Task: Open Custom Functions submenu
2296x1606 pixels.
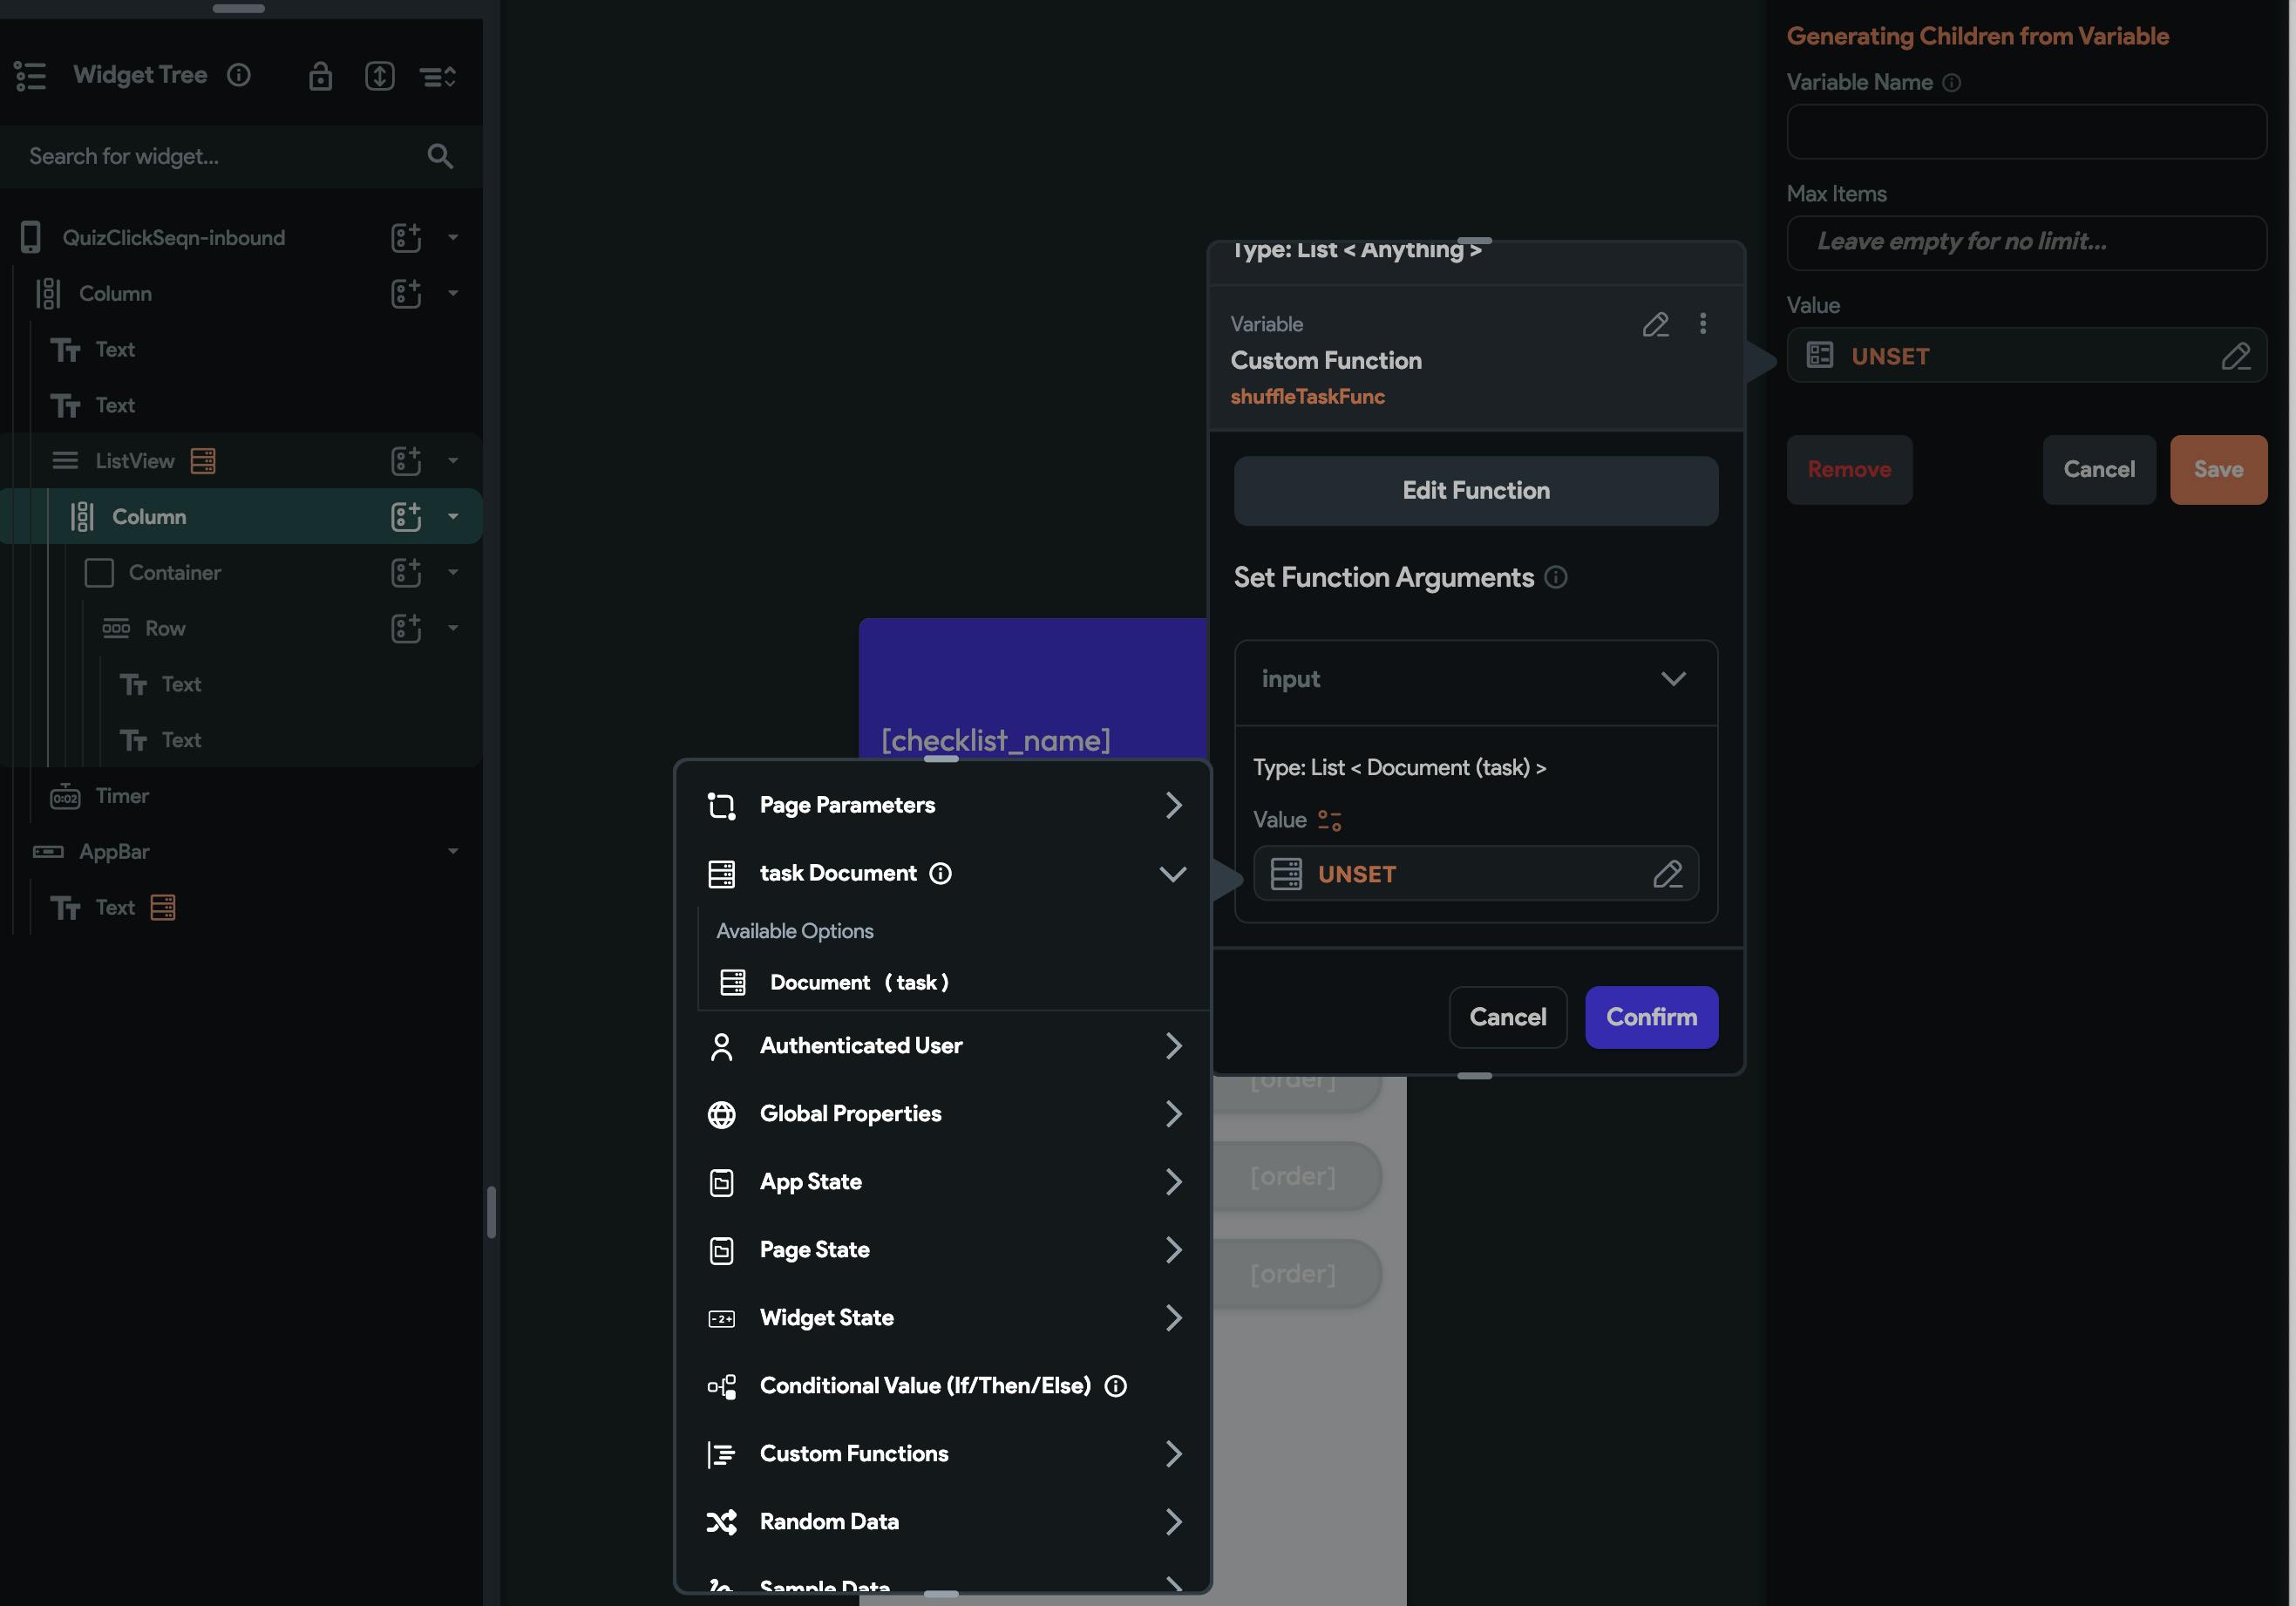Action: (x=943, y=1453)
